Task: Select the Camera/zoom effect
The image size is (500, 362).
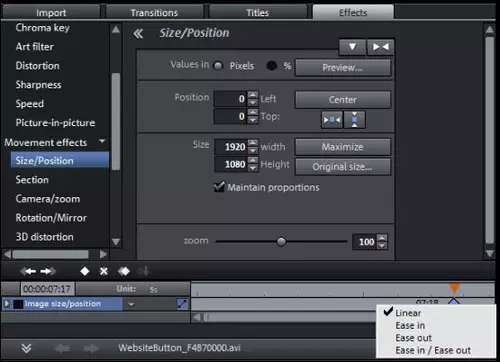Action: pyautogui.click(x=48, y=199)
